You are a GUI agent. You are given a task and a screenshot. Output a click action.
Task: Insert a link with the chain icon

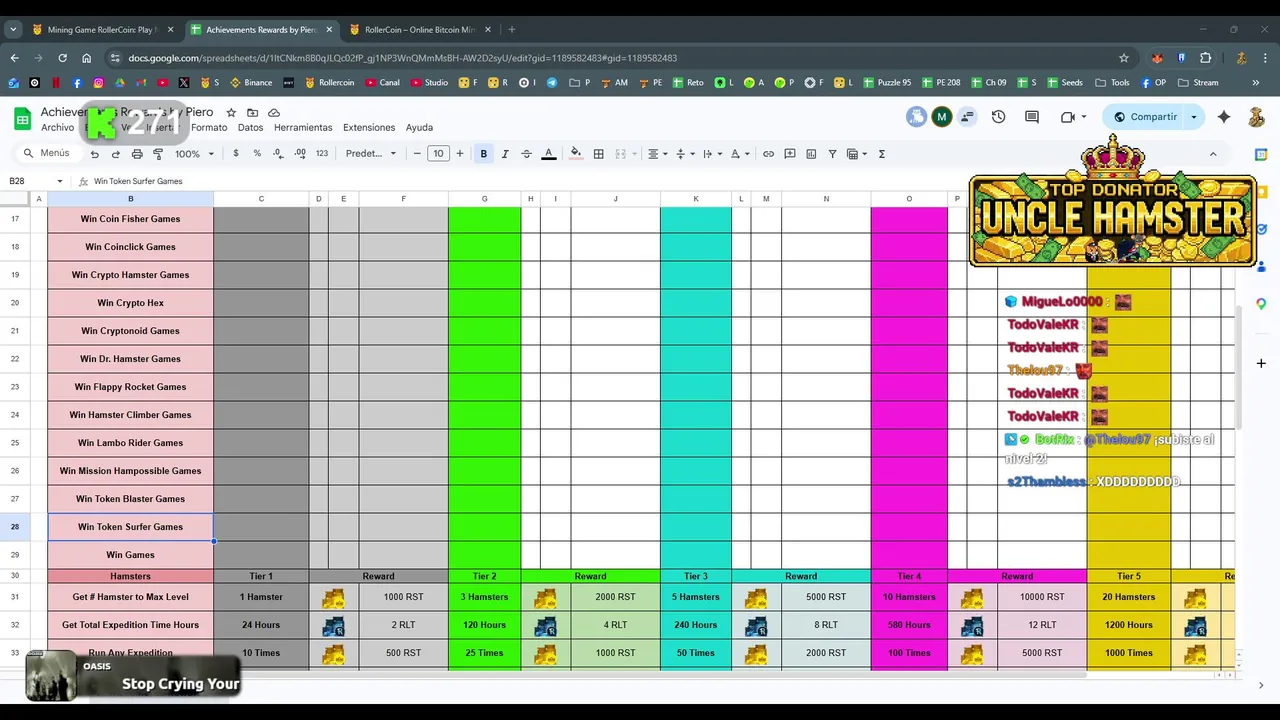point(768,154)
